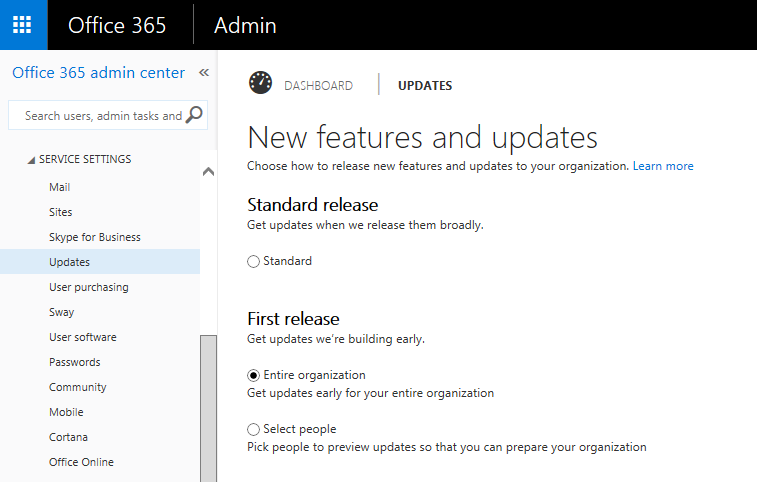Go to User purchasing settings
The height and width of the screenshot is (482, 757).
tap(88, 287)
